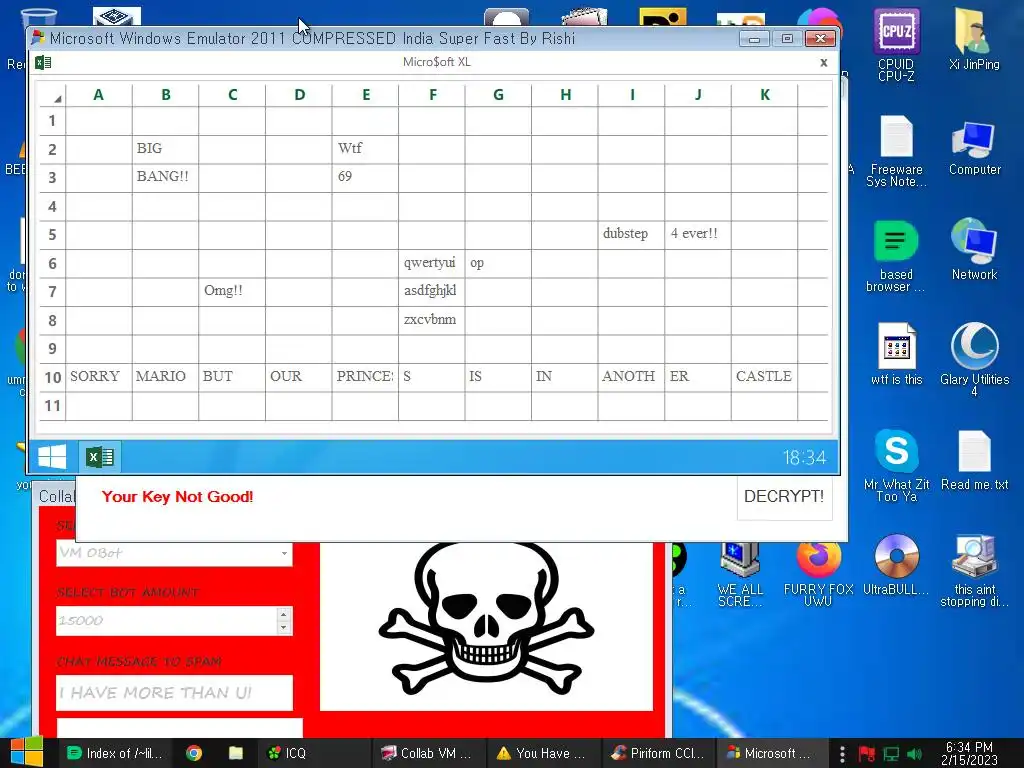
Task: Open the Read me.txt desktop file
Action: pyautogui.click(x=974, y=460)
